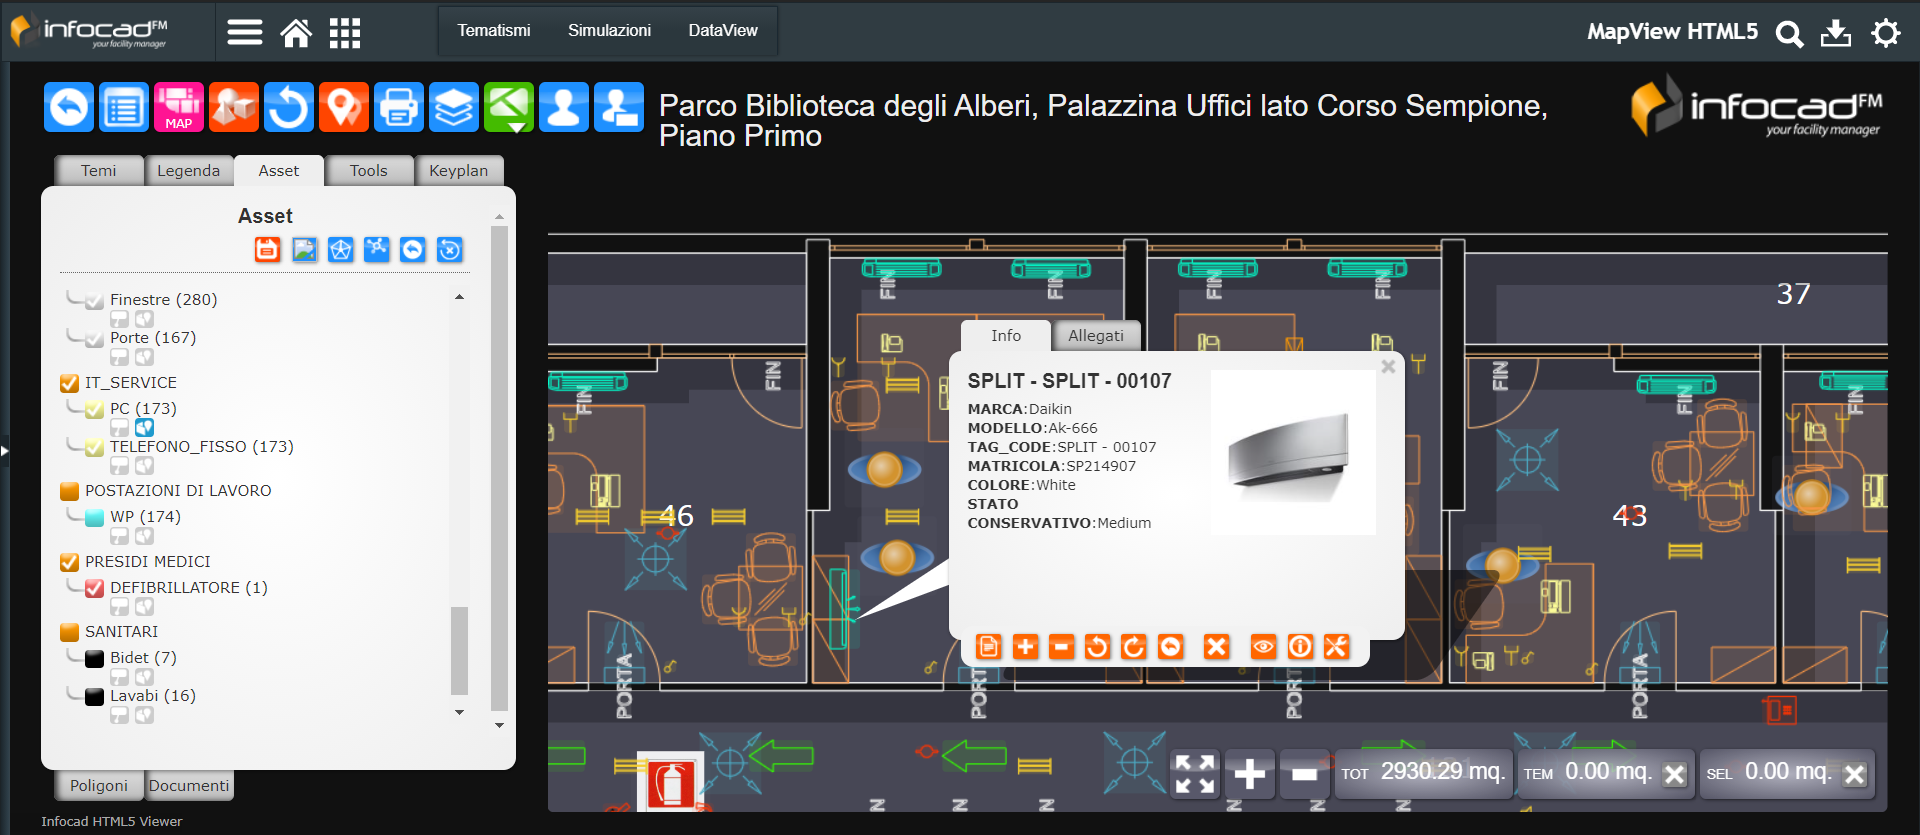Close the SPLIT info popup
This screenshot has width=1920, height=835.
pos(1388,367)
